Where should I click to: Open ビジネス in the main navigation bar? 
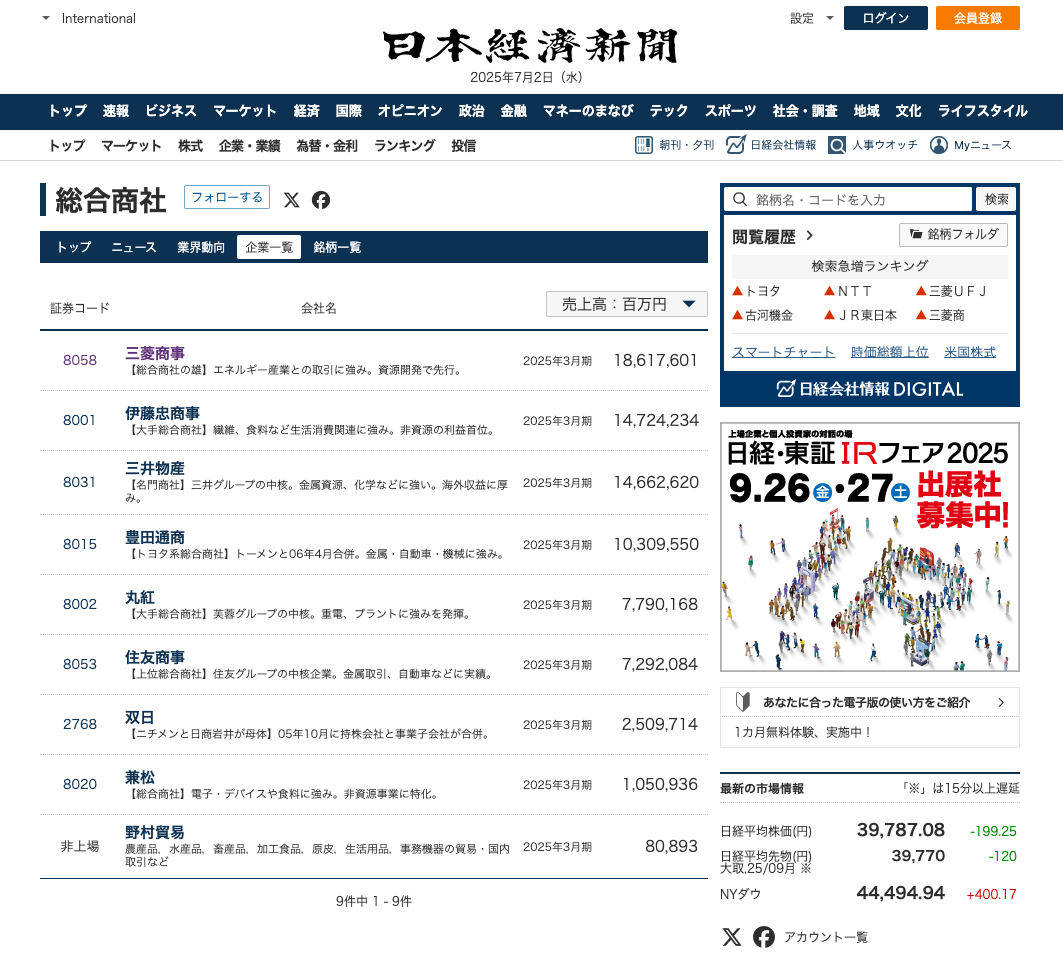[x=171, y=111]
